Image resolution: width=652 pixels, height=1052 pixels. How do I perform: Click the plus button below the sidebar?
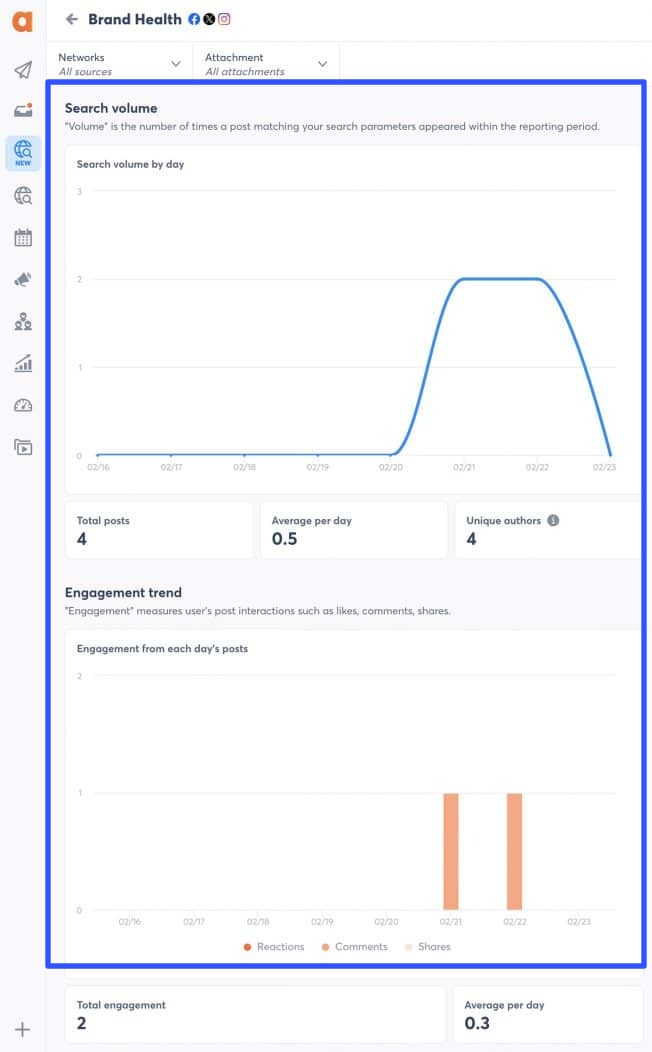pyautogui.click(x=22, y=1028)
